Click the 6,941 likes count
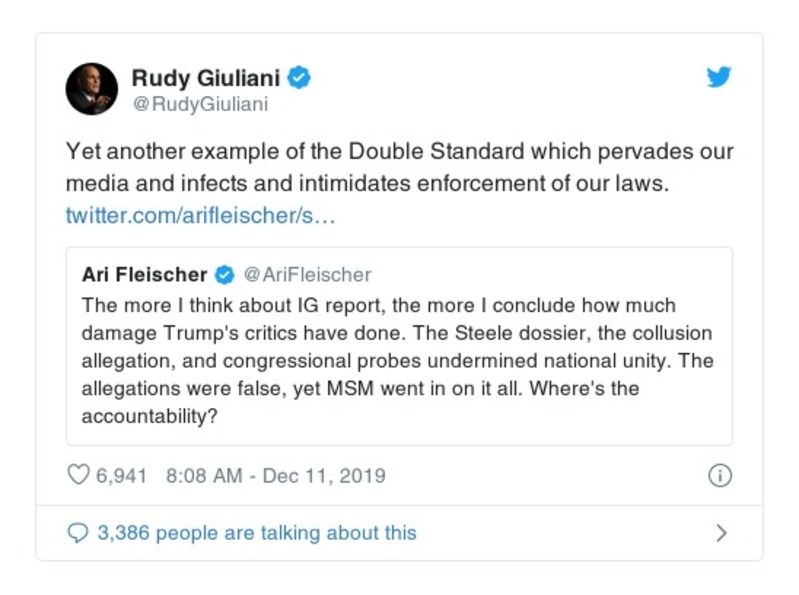The height and width of the screenshot is (595, 799). [x=121, y=475]
